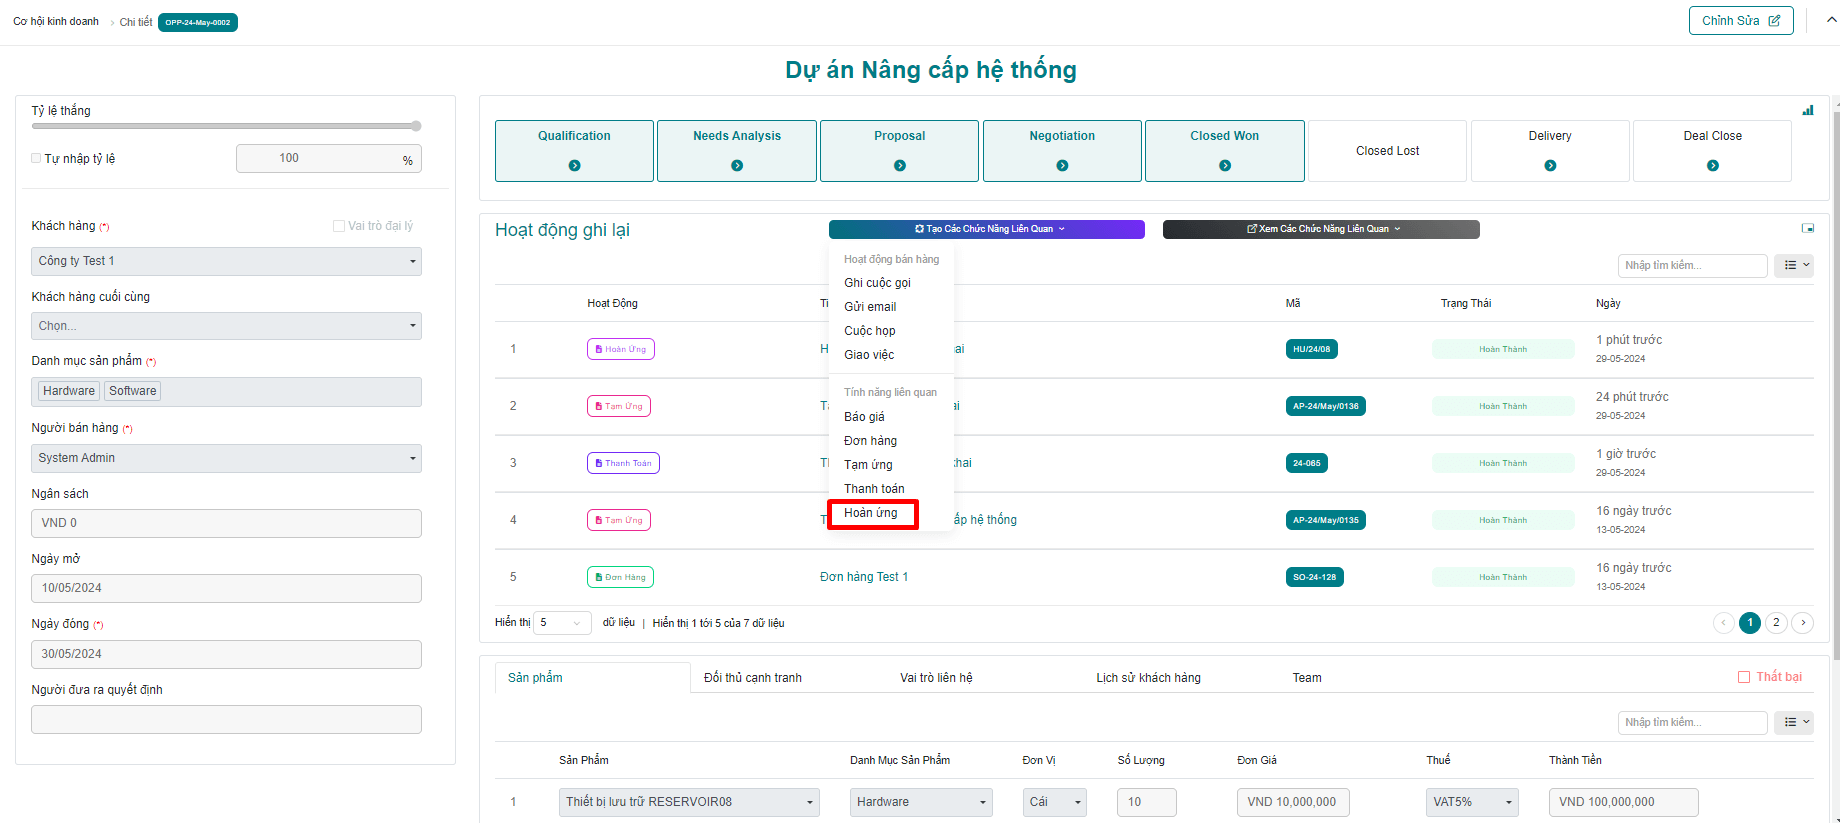Select Hoàn ứng from the dropdown menu
The width and height of the screenshot is (1840, 823).
871,513
